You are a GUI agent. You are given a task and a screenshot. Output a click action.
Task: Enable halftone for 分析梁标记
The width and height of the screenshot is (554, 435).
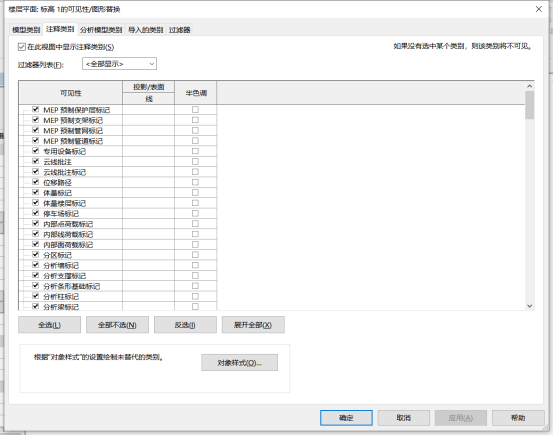(195, 306)
